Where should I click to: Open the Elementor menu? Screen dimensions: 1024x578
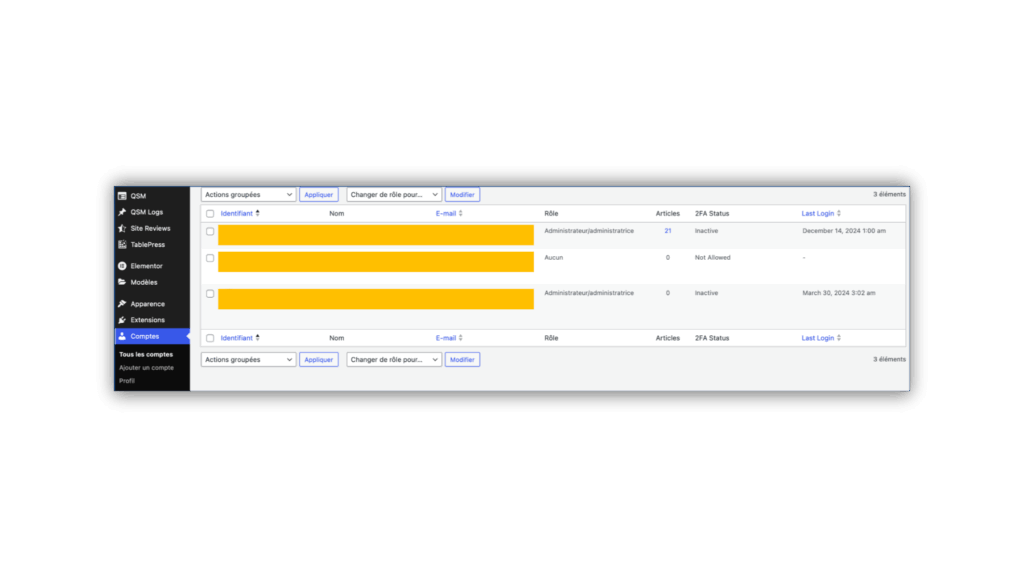[146, 266]
